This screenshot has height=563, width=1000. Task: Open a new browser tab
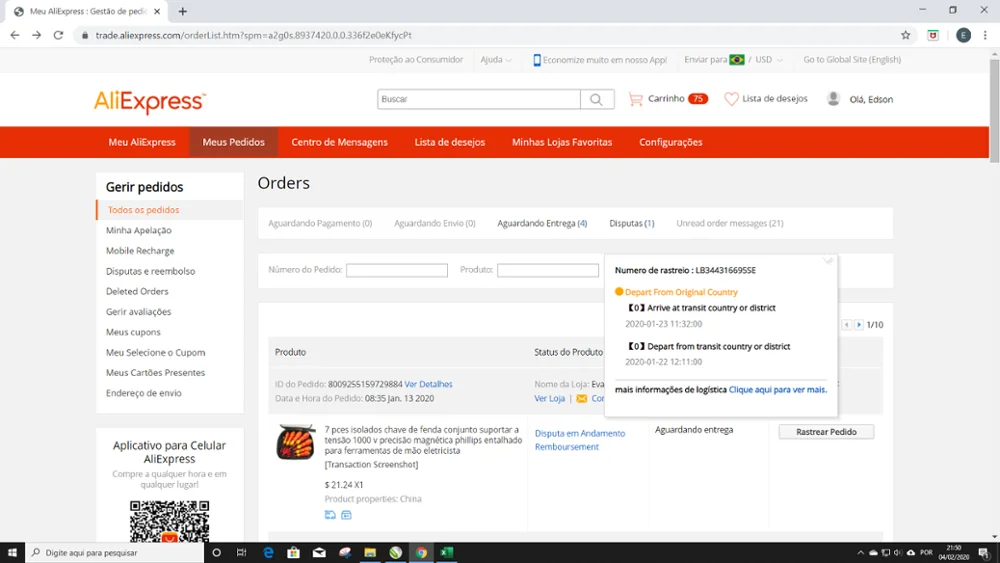point(182,11)
